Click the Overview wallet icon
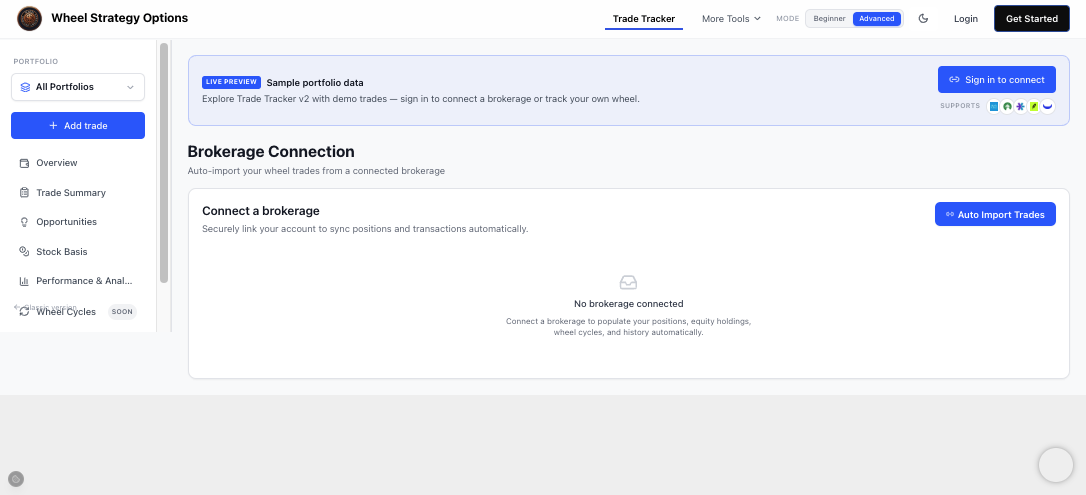Viewport: 1086px width, 495px height. [x=24, y=163]
